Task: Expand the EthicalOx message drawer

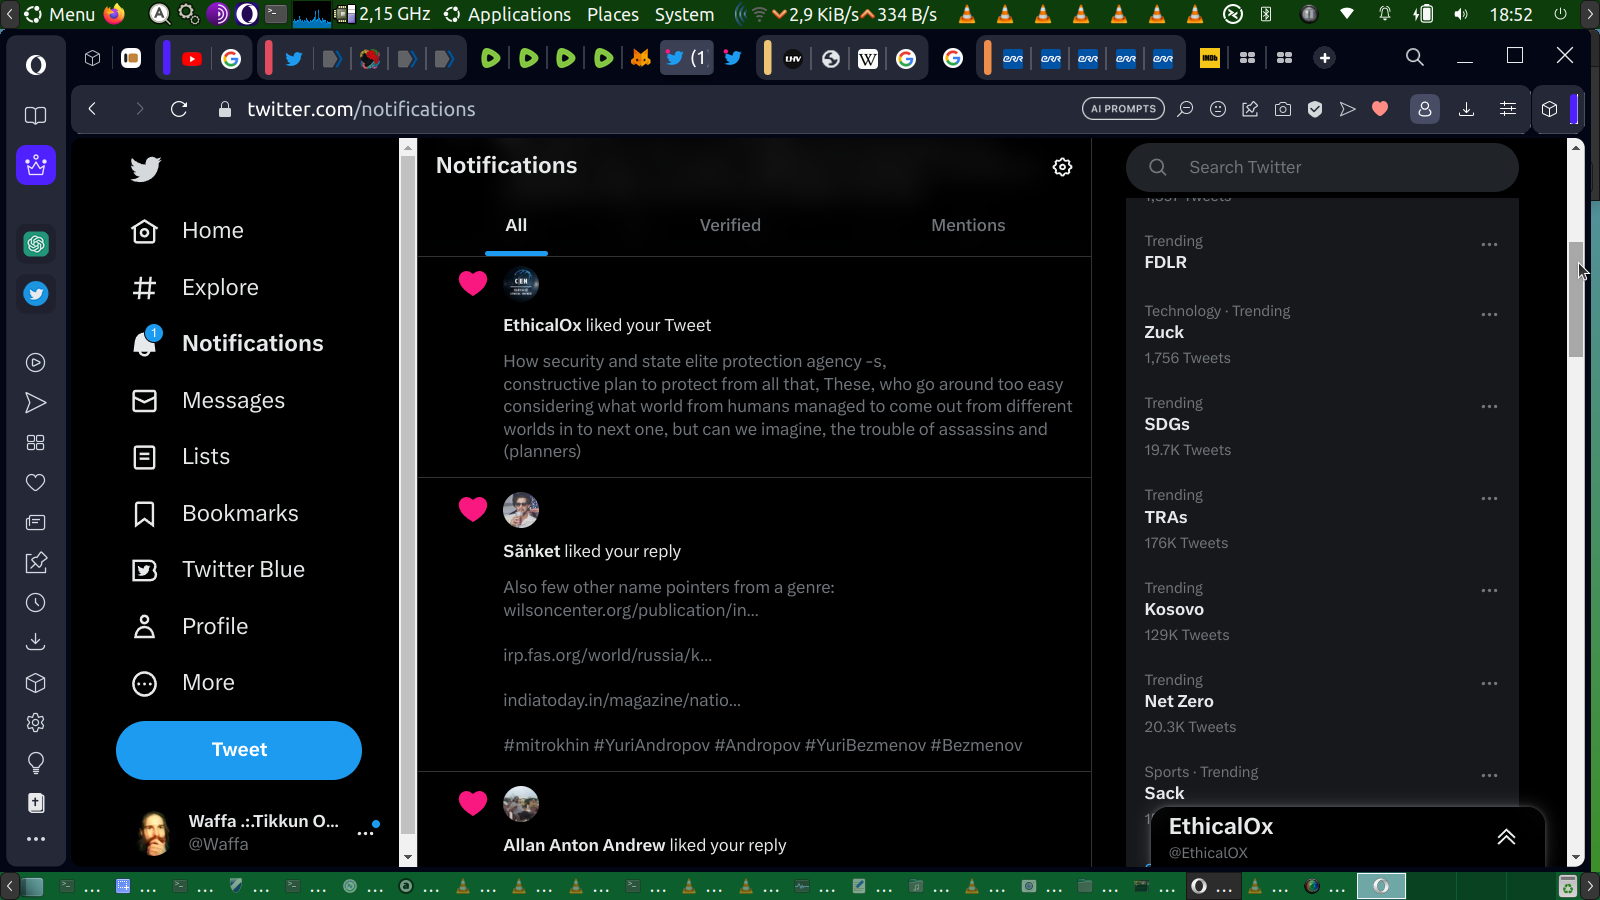Action: (x=1506, y=837)
